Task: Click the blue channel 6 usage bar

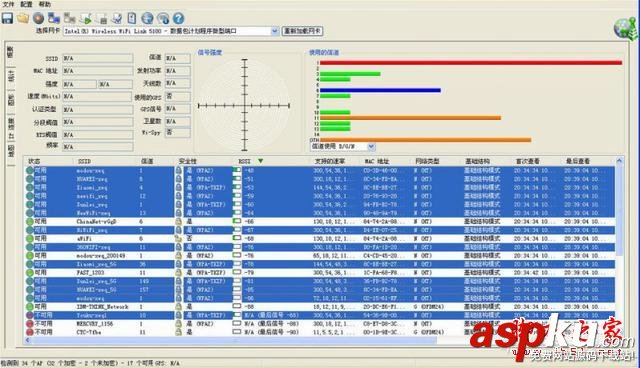Action: 380,90
